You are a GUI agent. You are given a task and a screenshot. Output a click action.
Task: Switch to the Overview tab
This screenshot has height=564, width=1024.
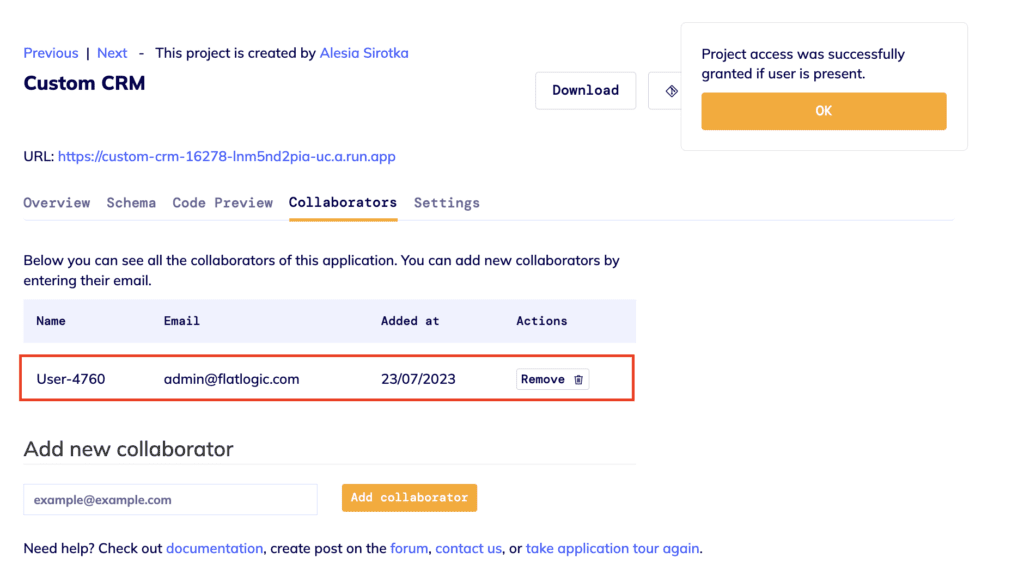coord(57,203)
